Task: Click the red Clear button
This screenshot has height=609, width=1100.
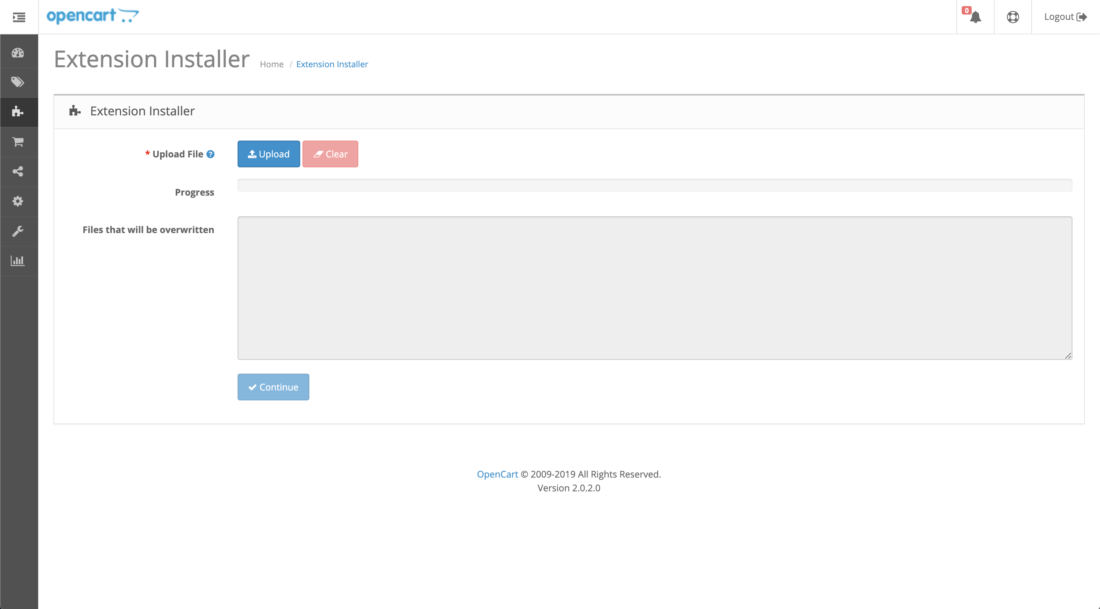Action: [x=330, y=154]
